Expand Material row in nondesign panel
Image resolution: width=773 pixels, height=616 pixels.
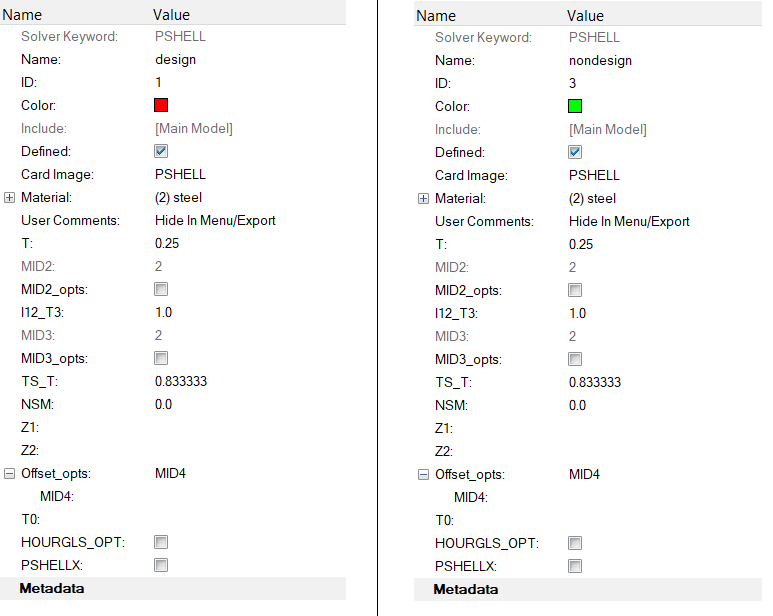(424, 199)
